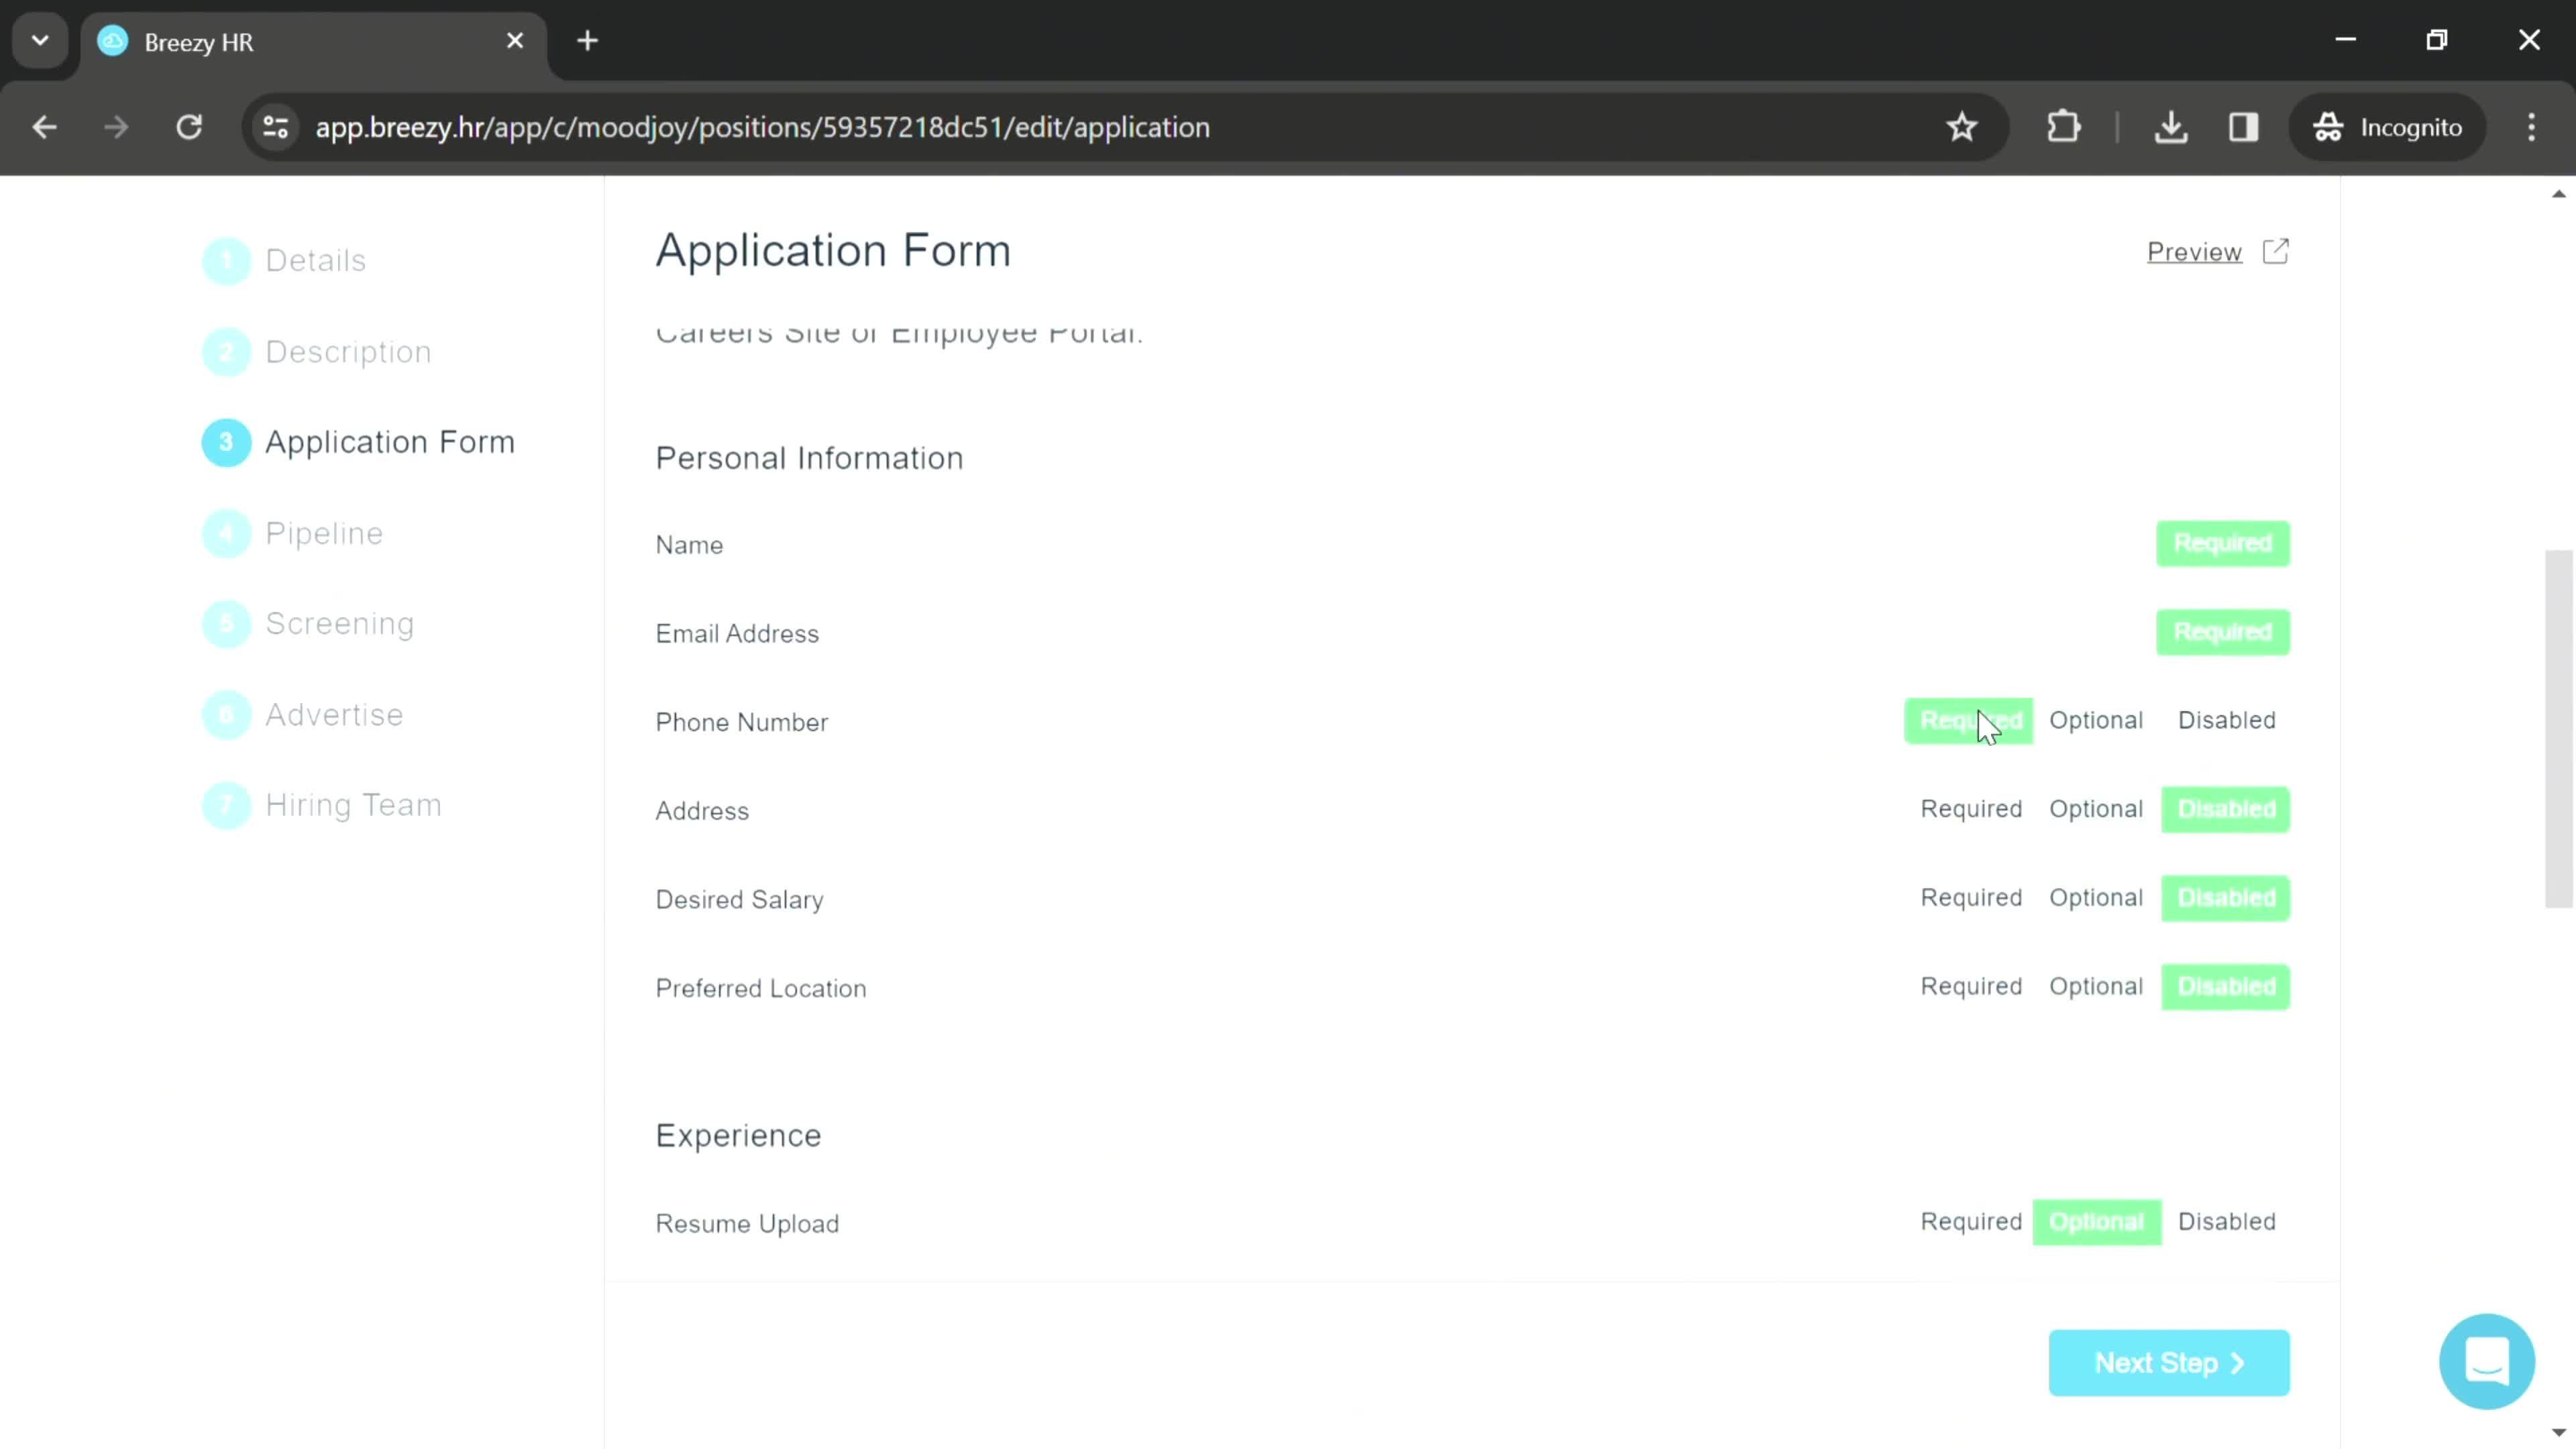Click the Details step icon
The height and width of the screenshot is (1449, 2576).
pyautogui.click(x=227, y=260)
